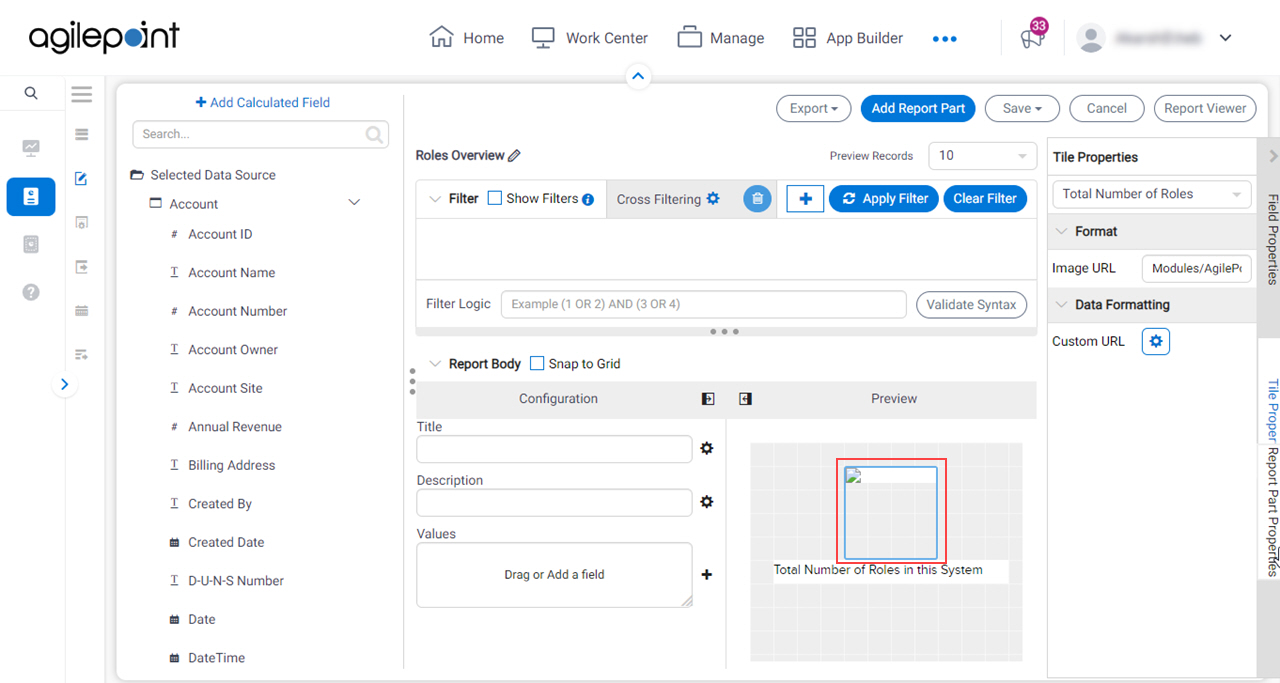Collapse the Format section in Tile Properties

click(1061, 231)
